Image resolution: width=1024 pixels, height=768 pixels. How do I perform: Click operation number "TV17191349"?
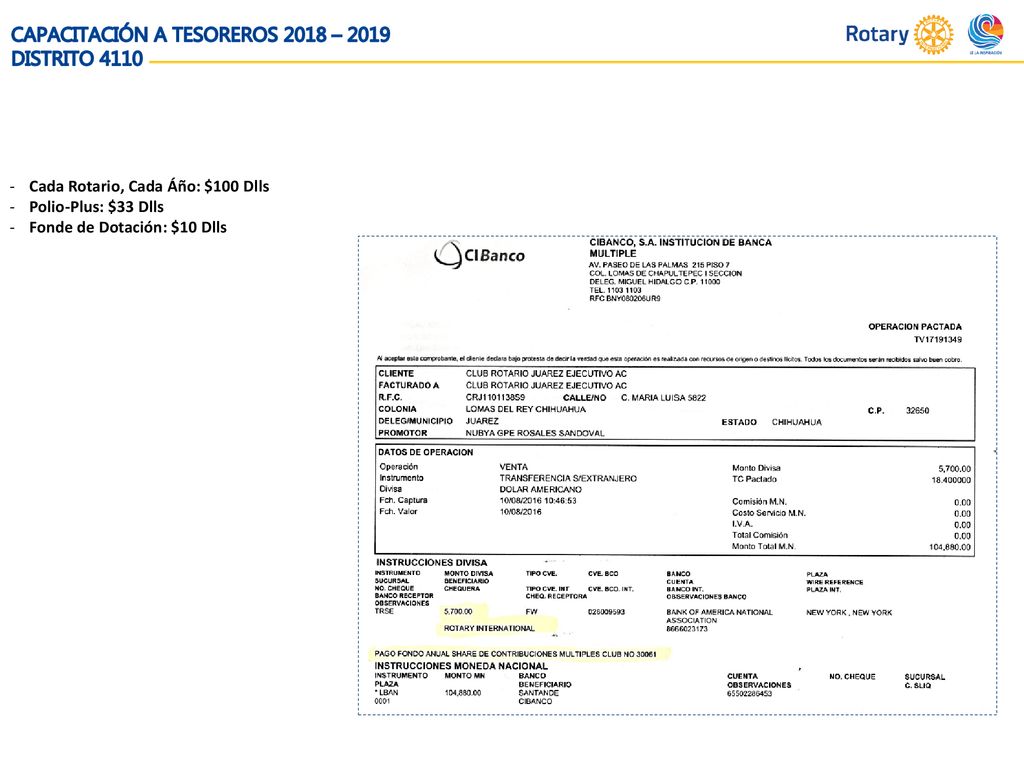[937, 340]
